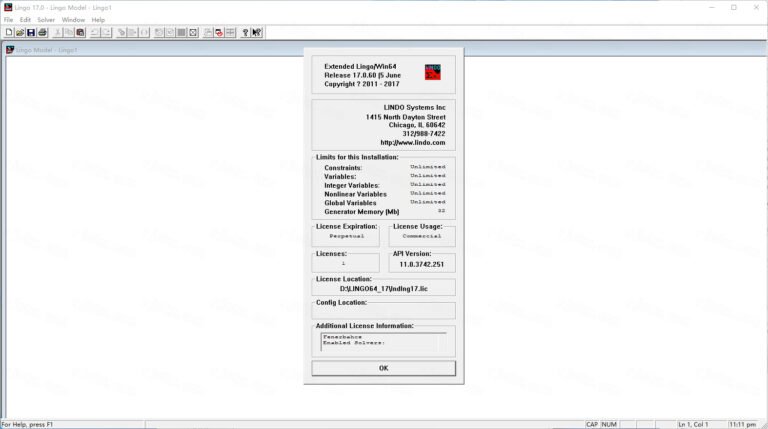
Task: Click the 'Extended Lingo/Win64' heading text
Action: (360, 67)
